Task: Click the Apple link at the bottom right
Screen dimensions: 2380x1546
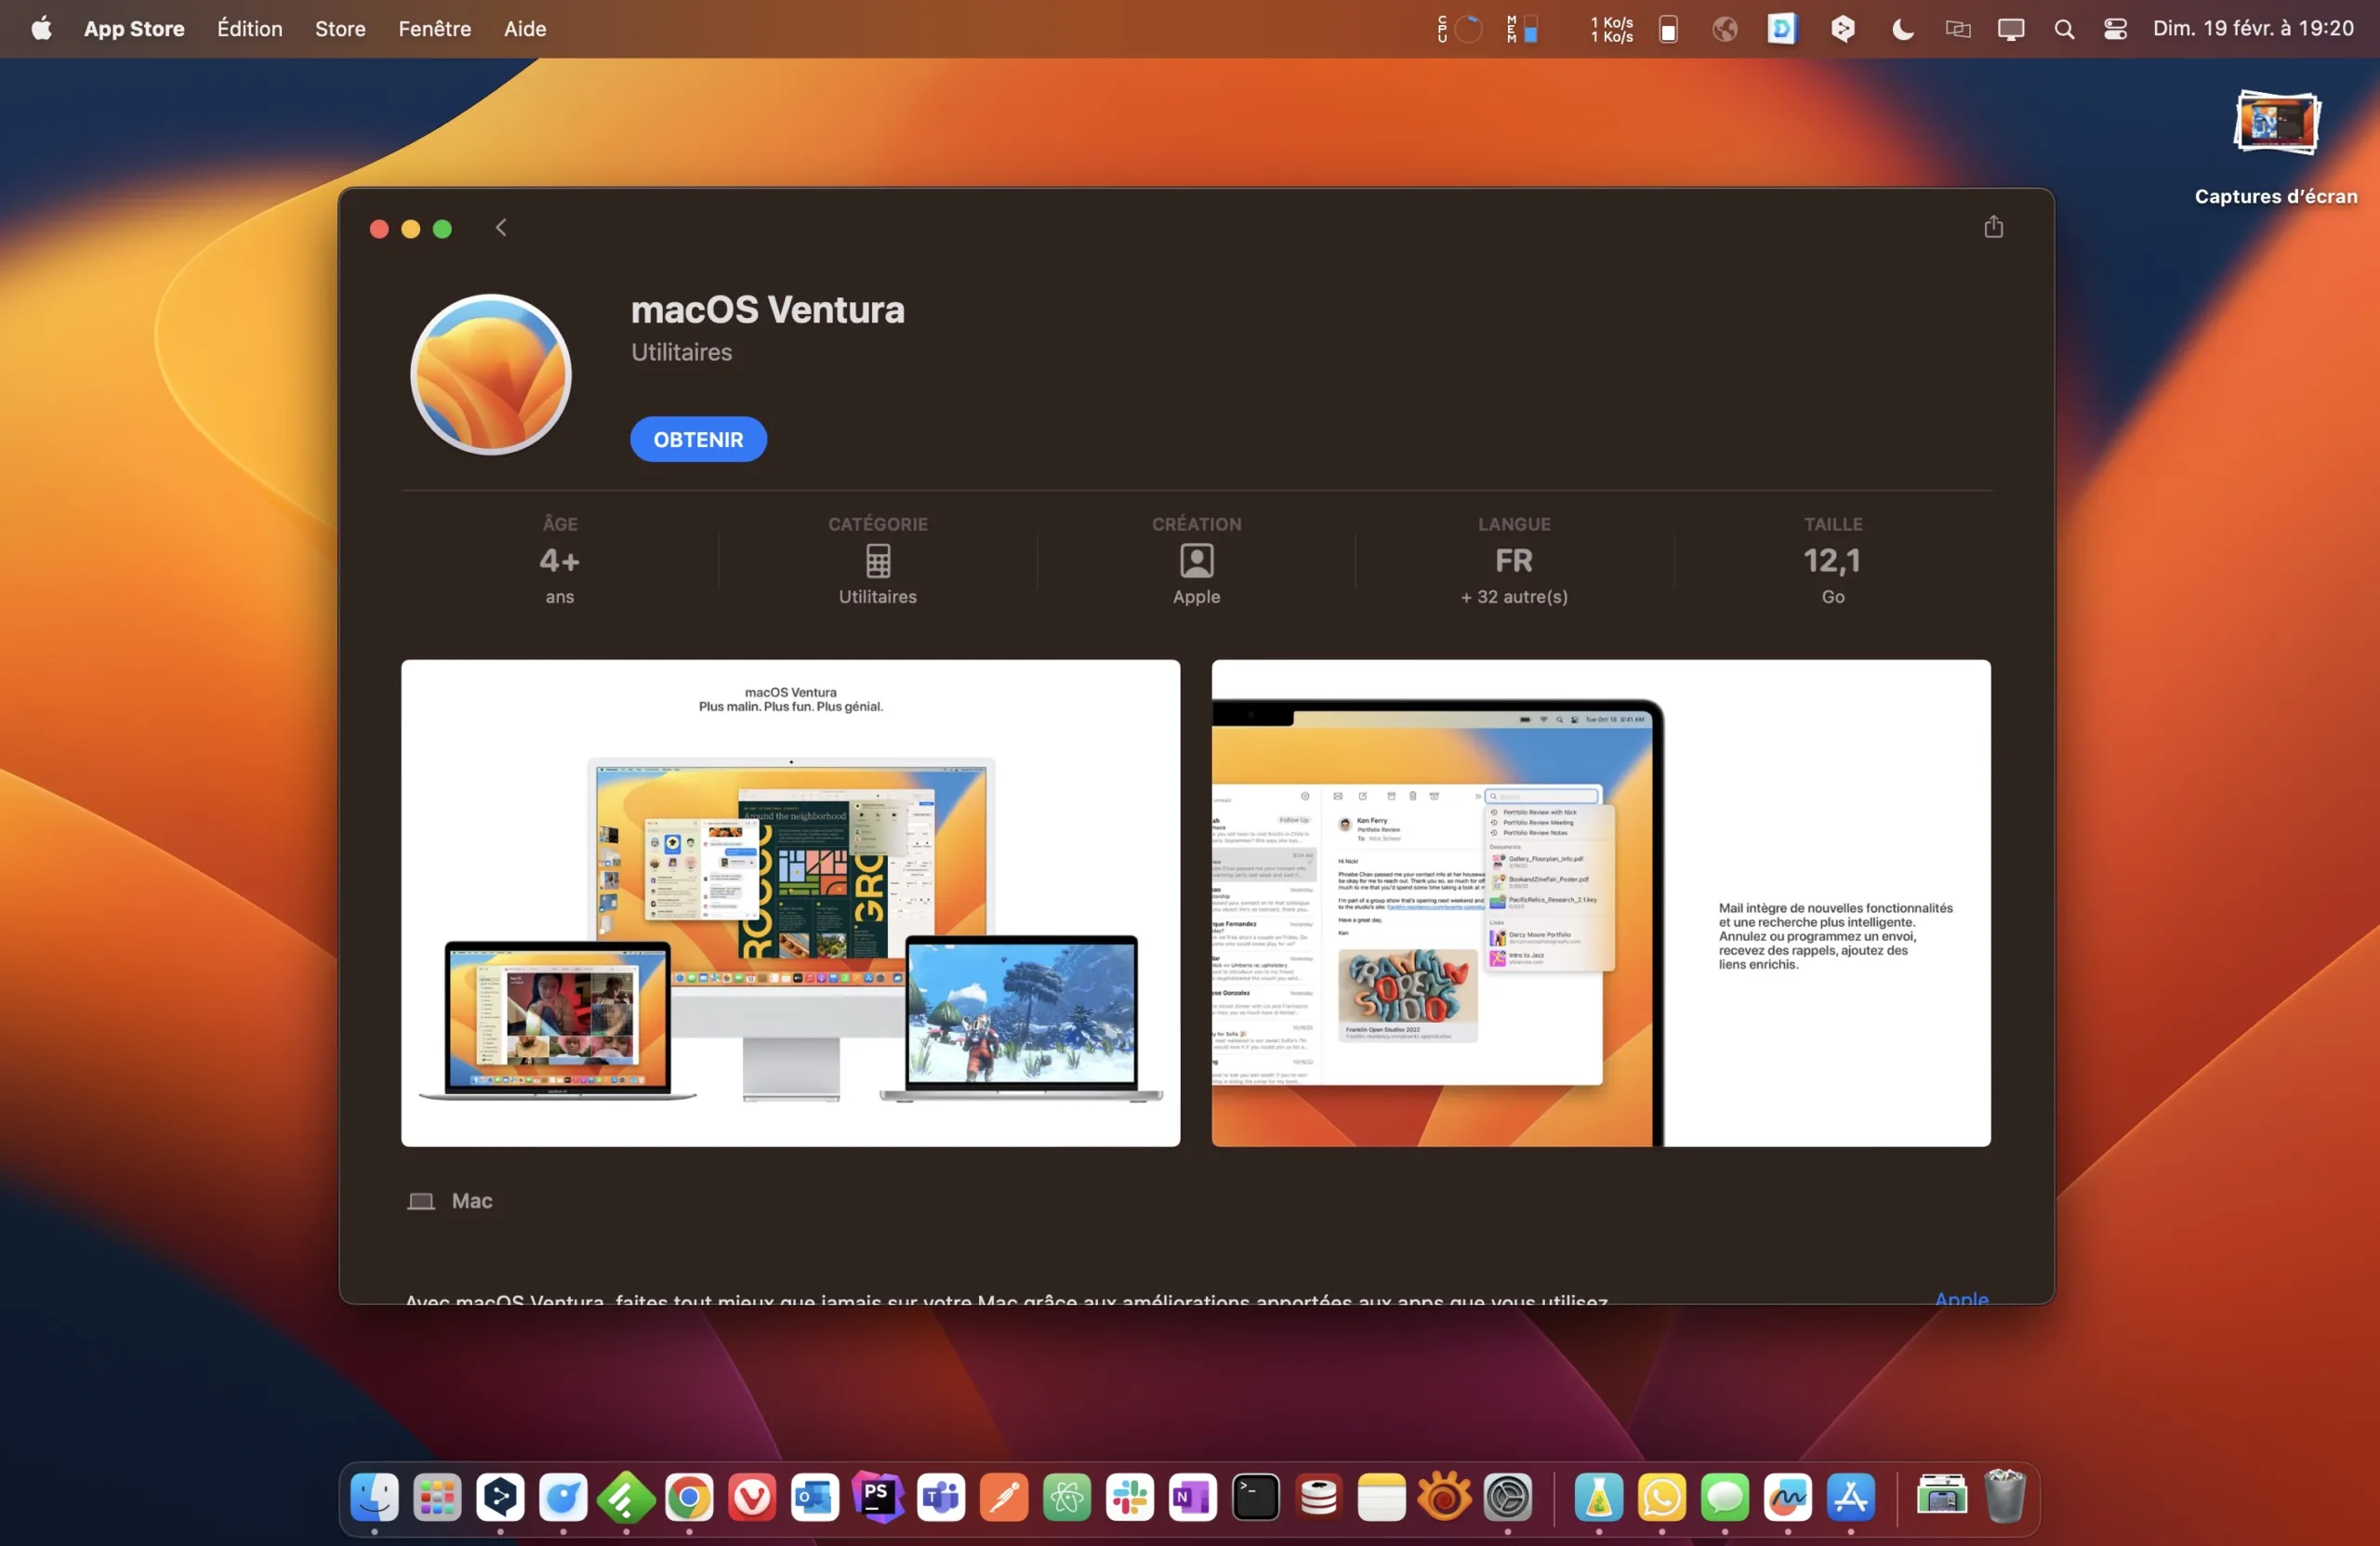Action: tap(1962, 1296)
